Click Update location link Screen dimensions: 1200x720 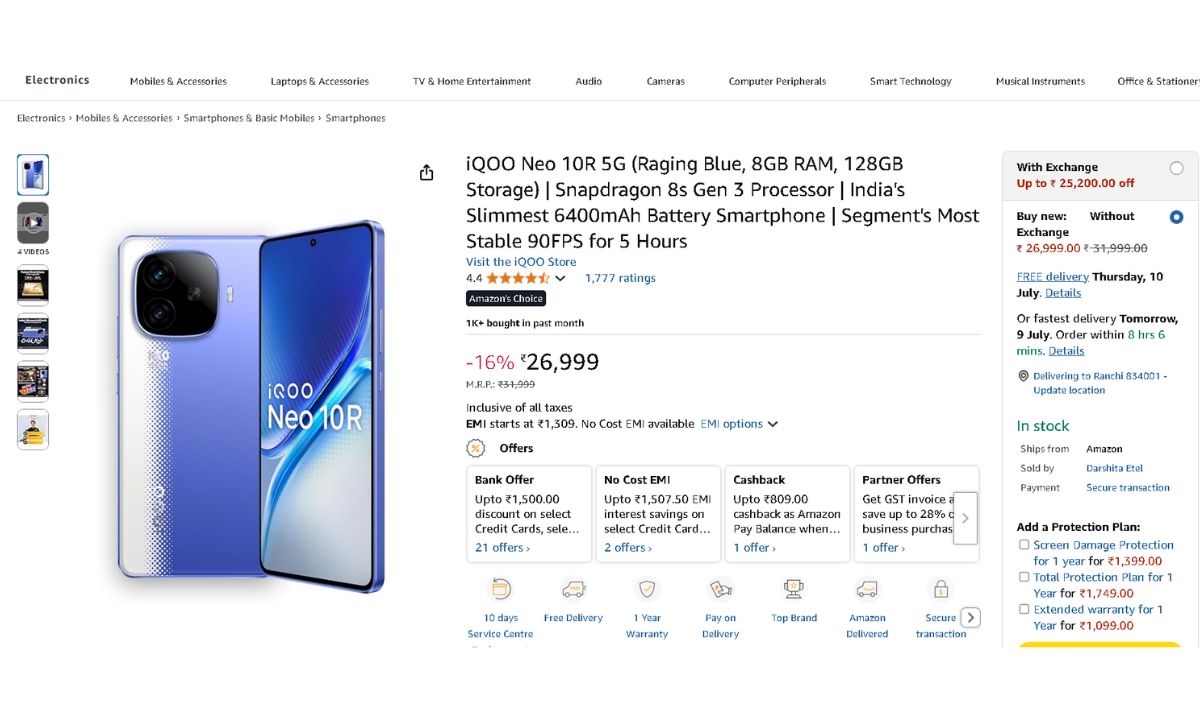click(x=1069, y=391)
